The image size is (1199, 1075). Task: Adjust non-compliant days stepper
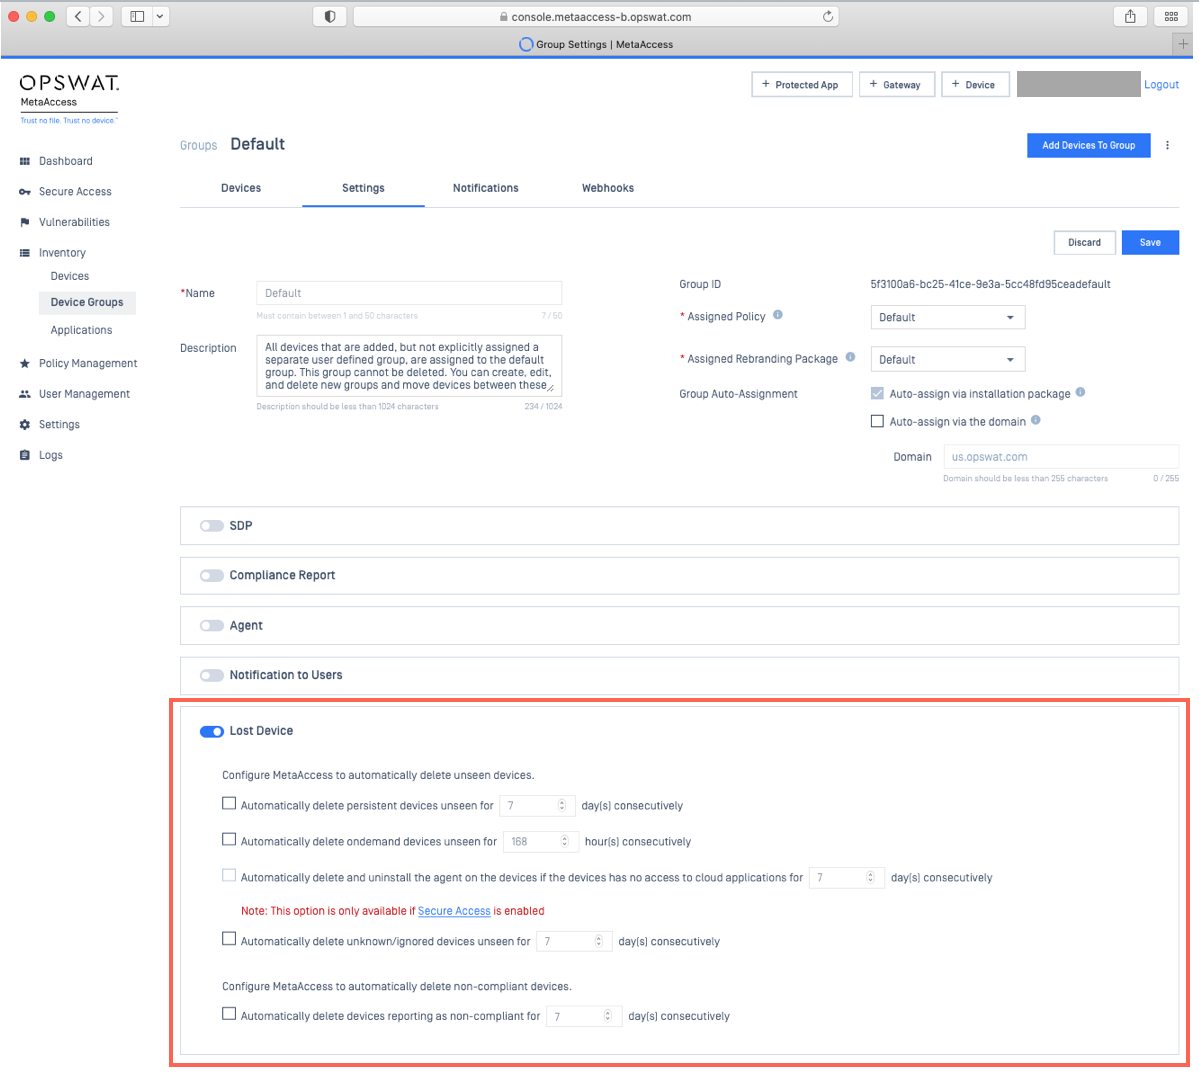(608, 1016)
